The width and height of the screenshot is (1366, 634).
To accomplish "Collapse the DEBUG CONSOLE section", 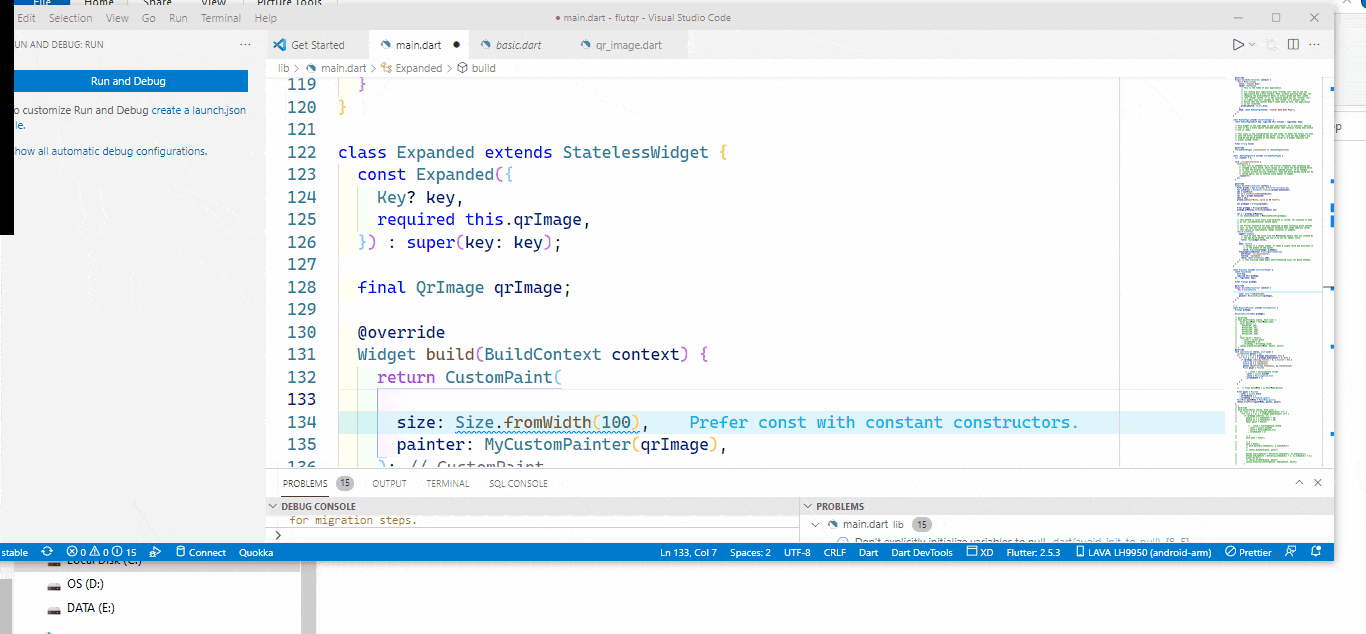I will click(272, 506).
